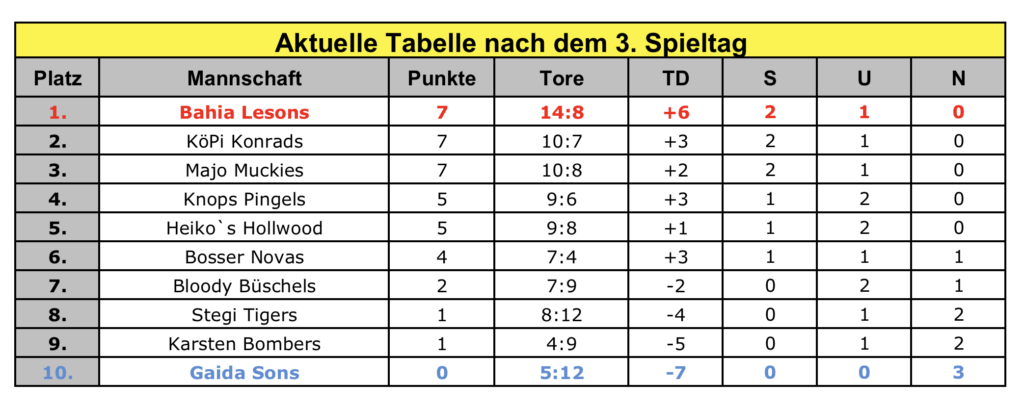Click the Karsten Bombers team cell
1024x408 pixels.
click(244, 344)
